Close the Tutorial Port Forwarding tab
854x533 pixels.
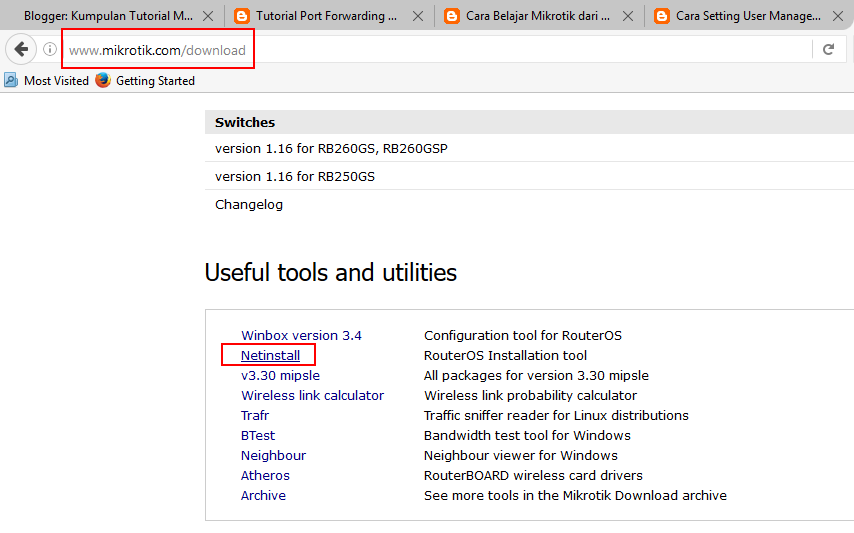418,16
